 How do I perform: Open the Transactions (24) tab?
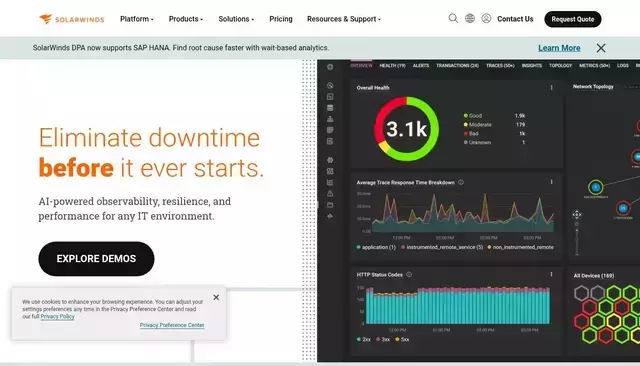(457, 66)
